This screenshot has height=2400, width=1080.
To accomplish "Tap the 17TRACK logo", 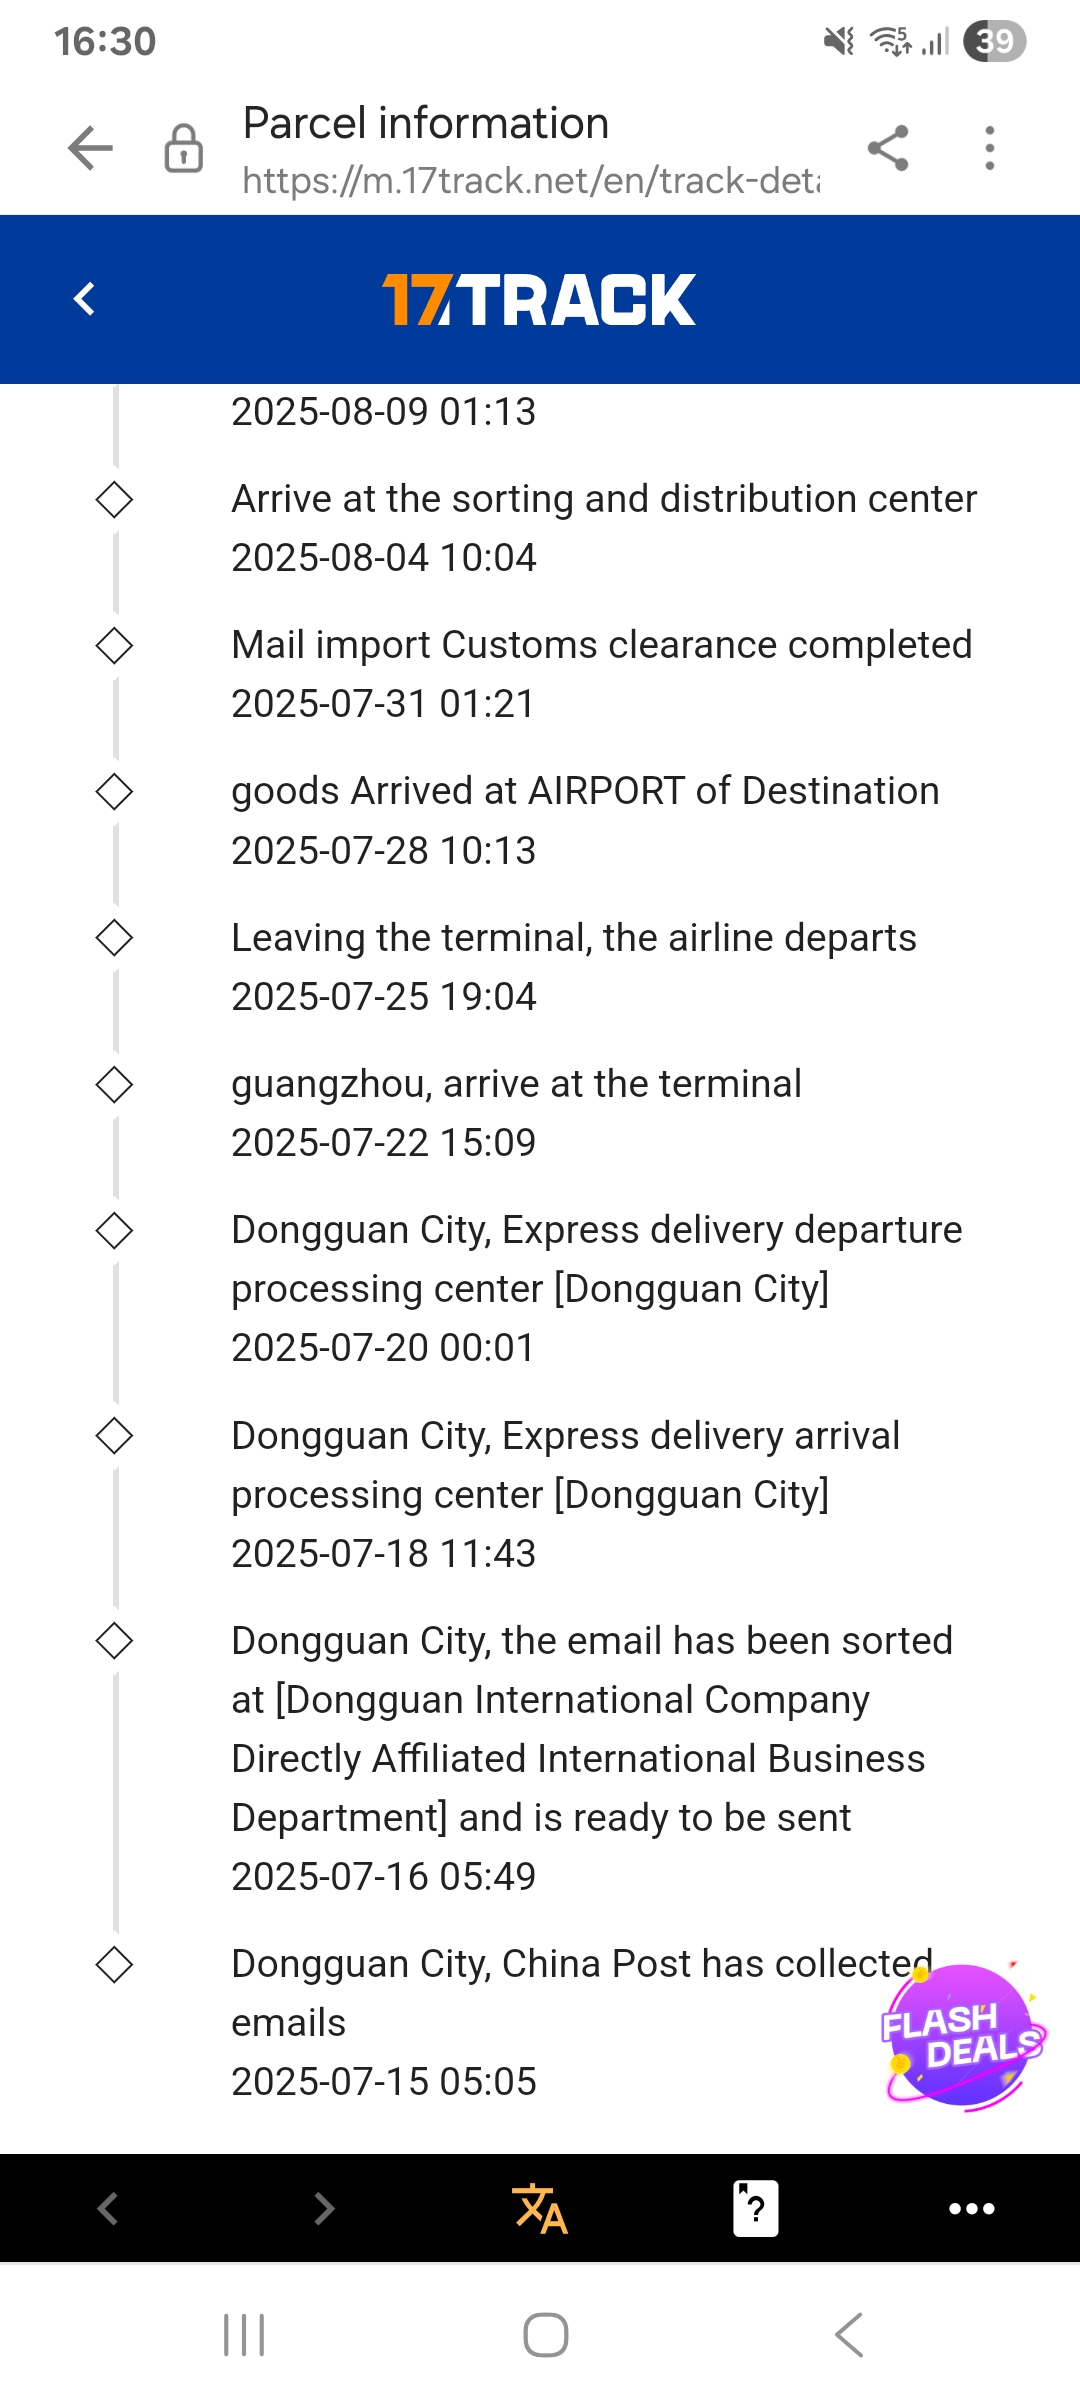I will (539, 299).
